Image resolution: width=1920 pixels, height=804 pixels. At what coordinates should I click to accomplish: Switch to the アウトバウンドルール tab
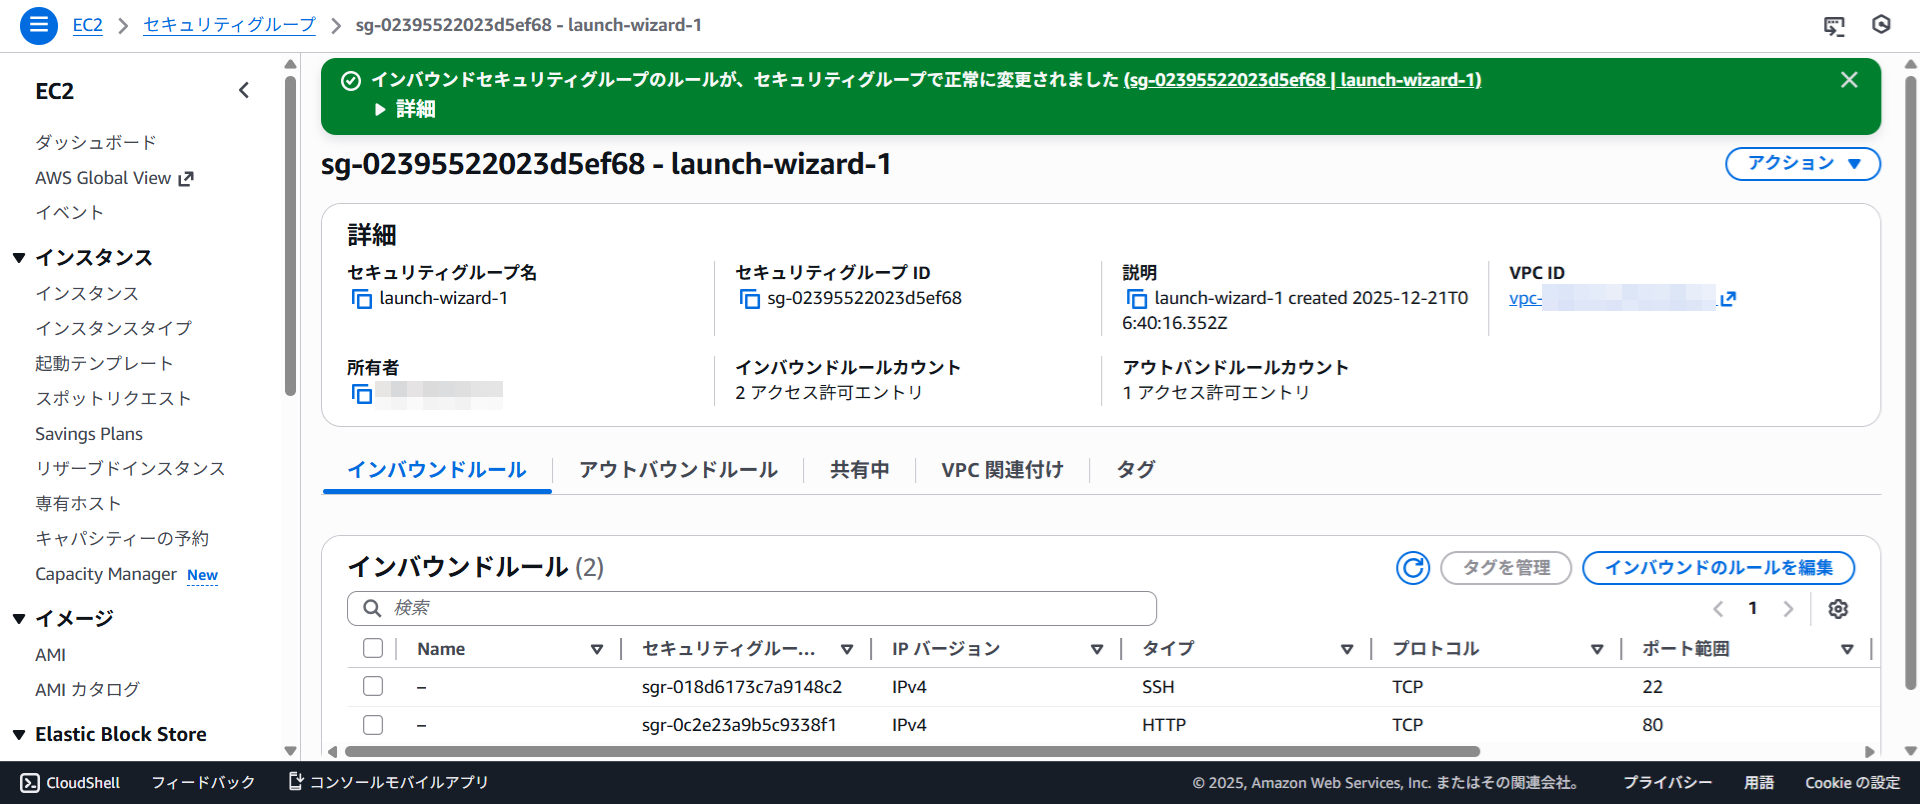(x=678, y=470)
